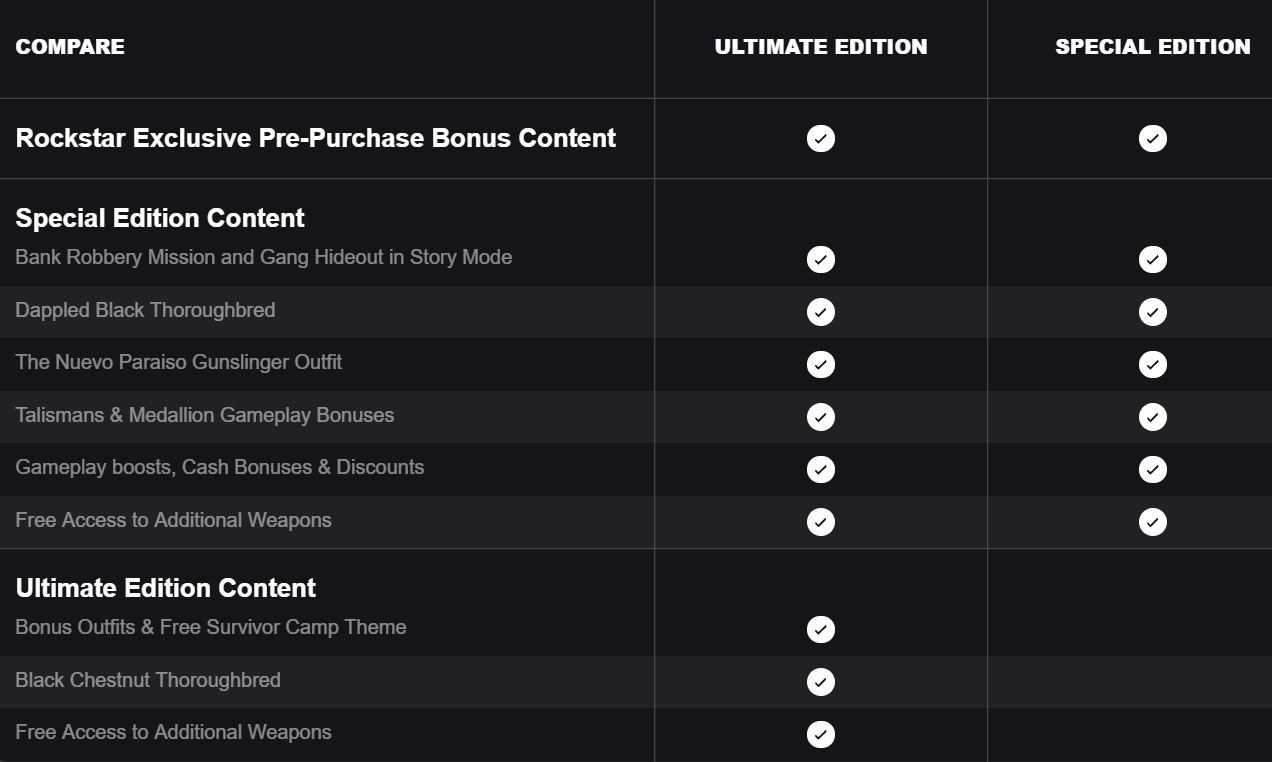Click Ultimate checkmark for Bonus Outfits & Survivor Camp
1272x762 pixels.
[820, 629]
